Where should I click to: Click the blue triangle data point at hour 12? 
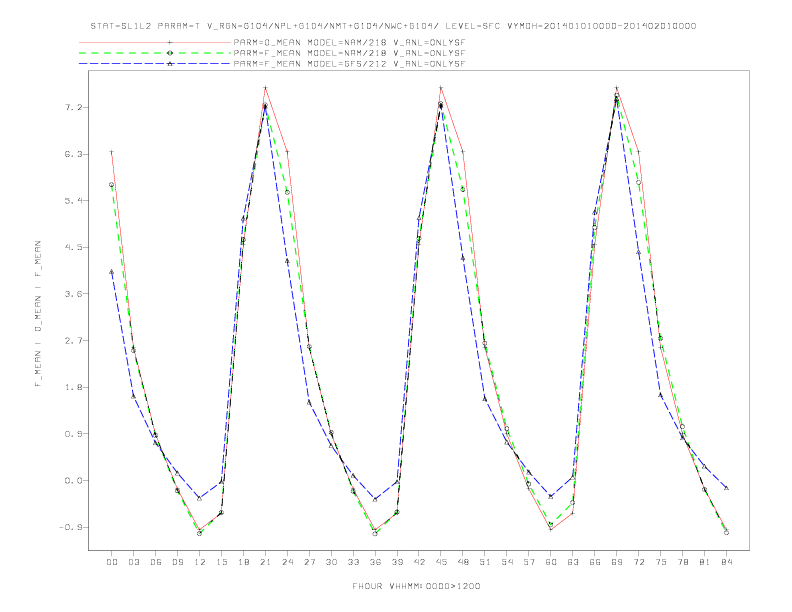coord(200,498)
